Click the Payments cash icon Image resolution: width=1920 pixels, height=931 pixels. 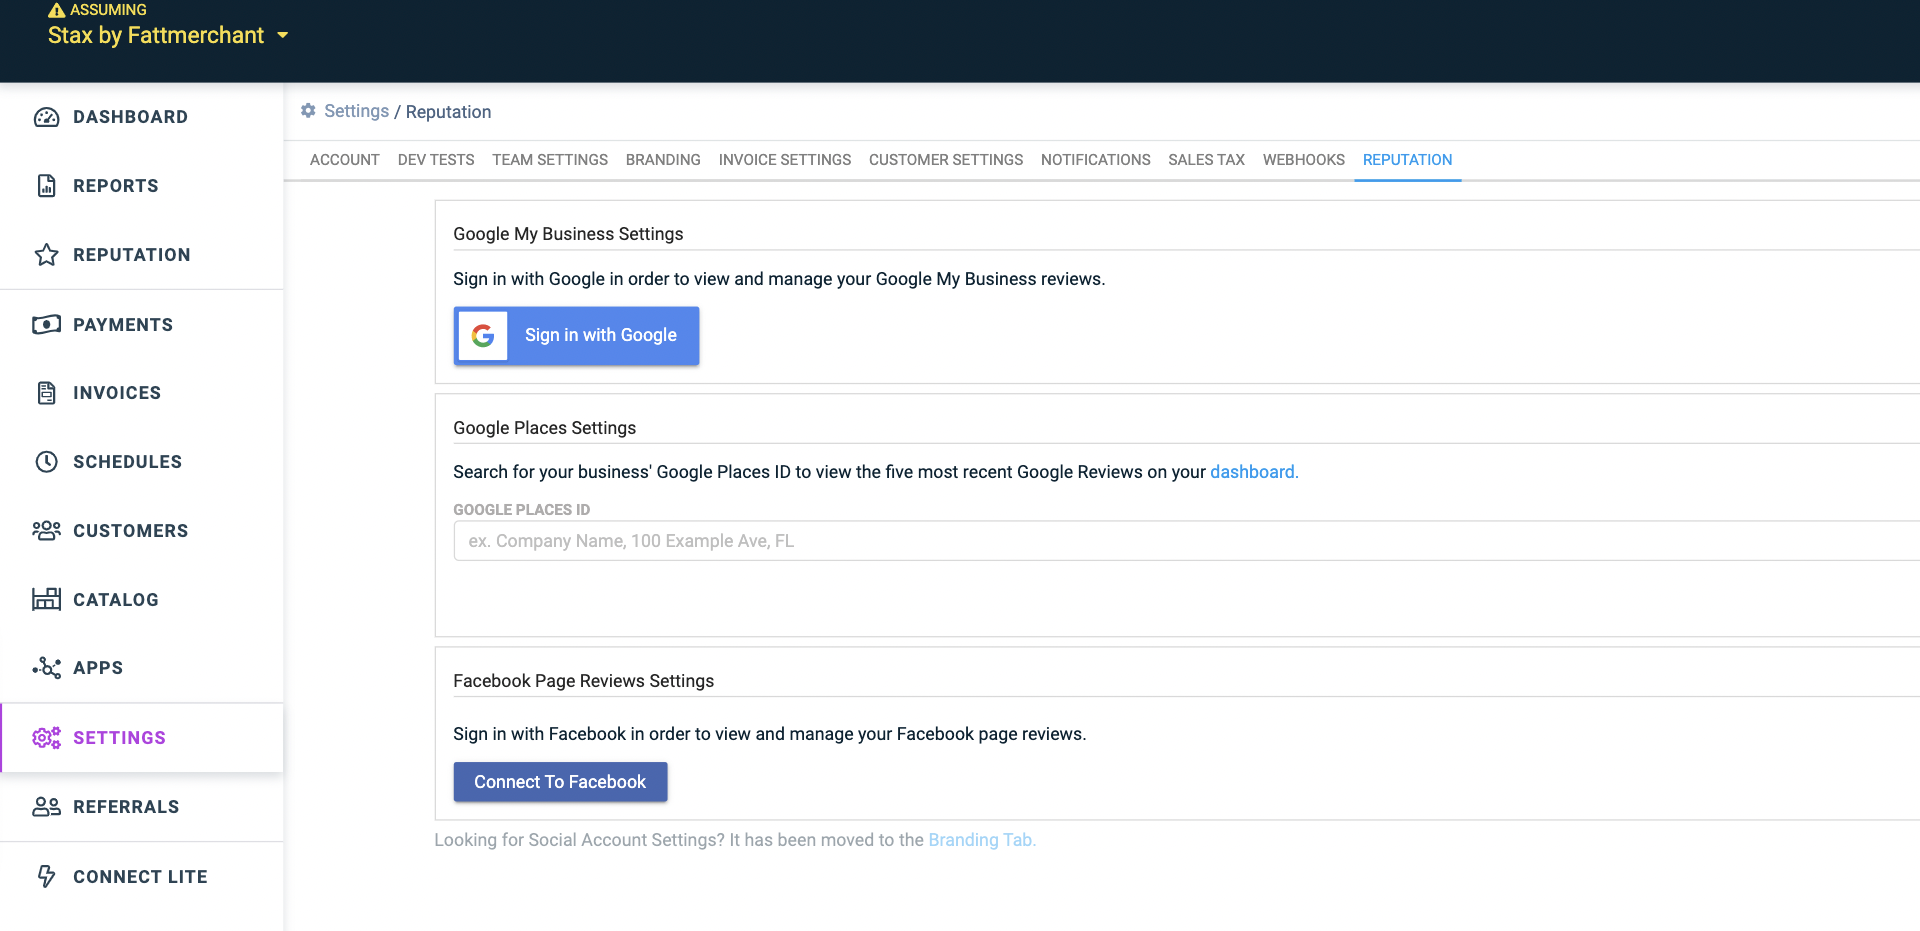[46, 325]
